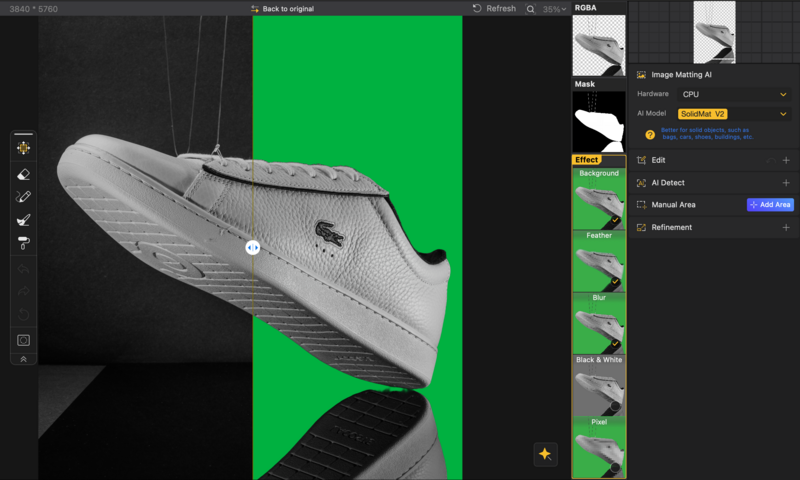Click the Edit section undo arrow

click(771, 161)
